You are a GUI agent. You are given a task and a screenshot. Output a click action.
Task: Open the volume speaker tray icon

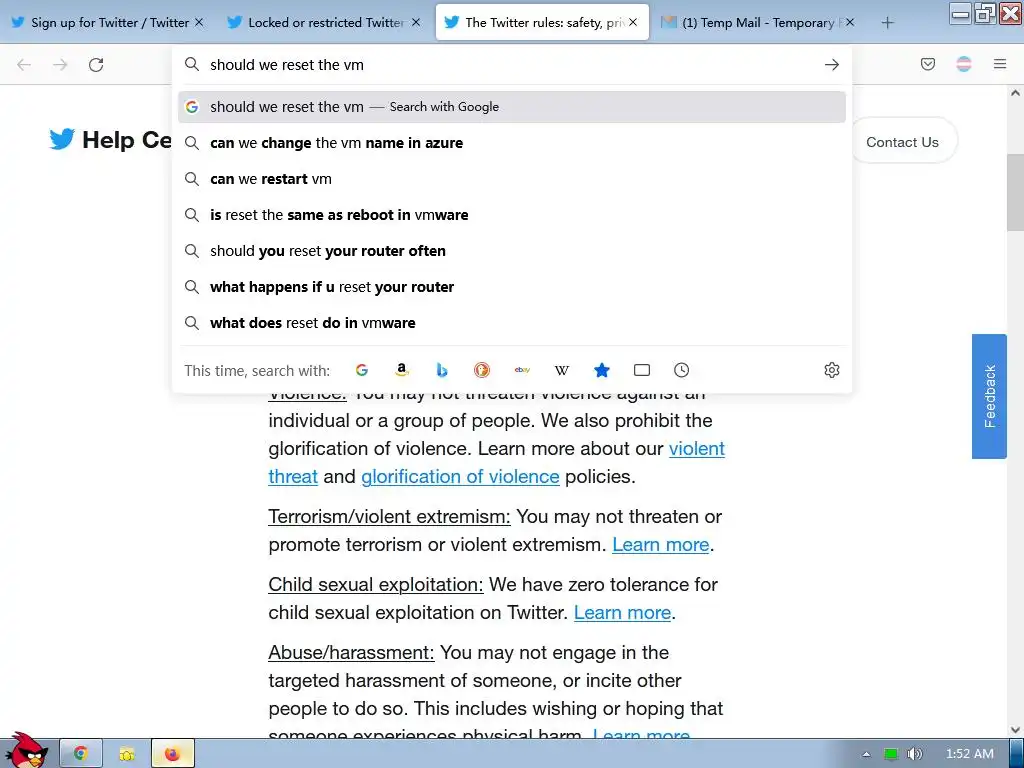[914, 754]
